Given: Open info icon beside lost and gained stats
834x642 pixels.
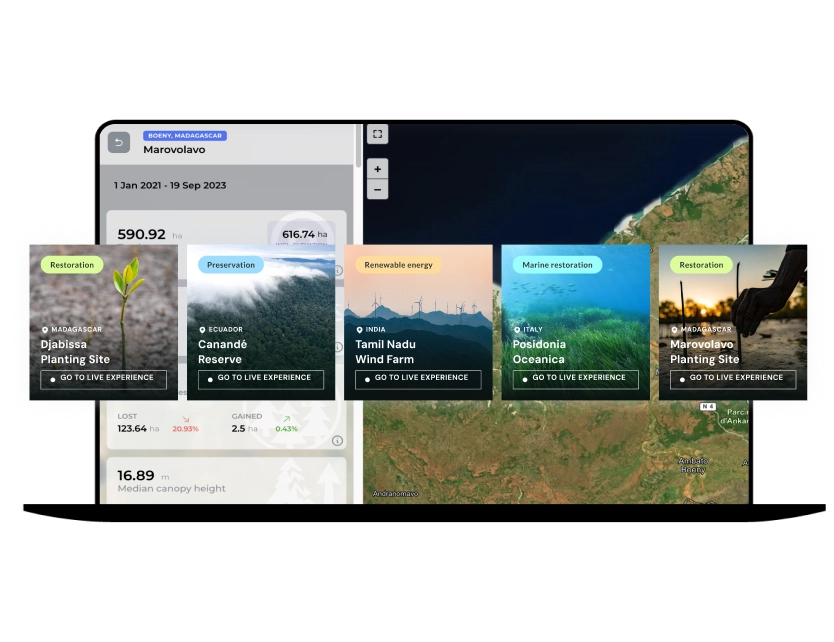Looking at the screenshot, I should (337, 440).
